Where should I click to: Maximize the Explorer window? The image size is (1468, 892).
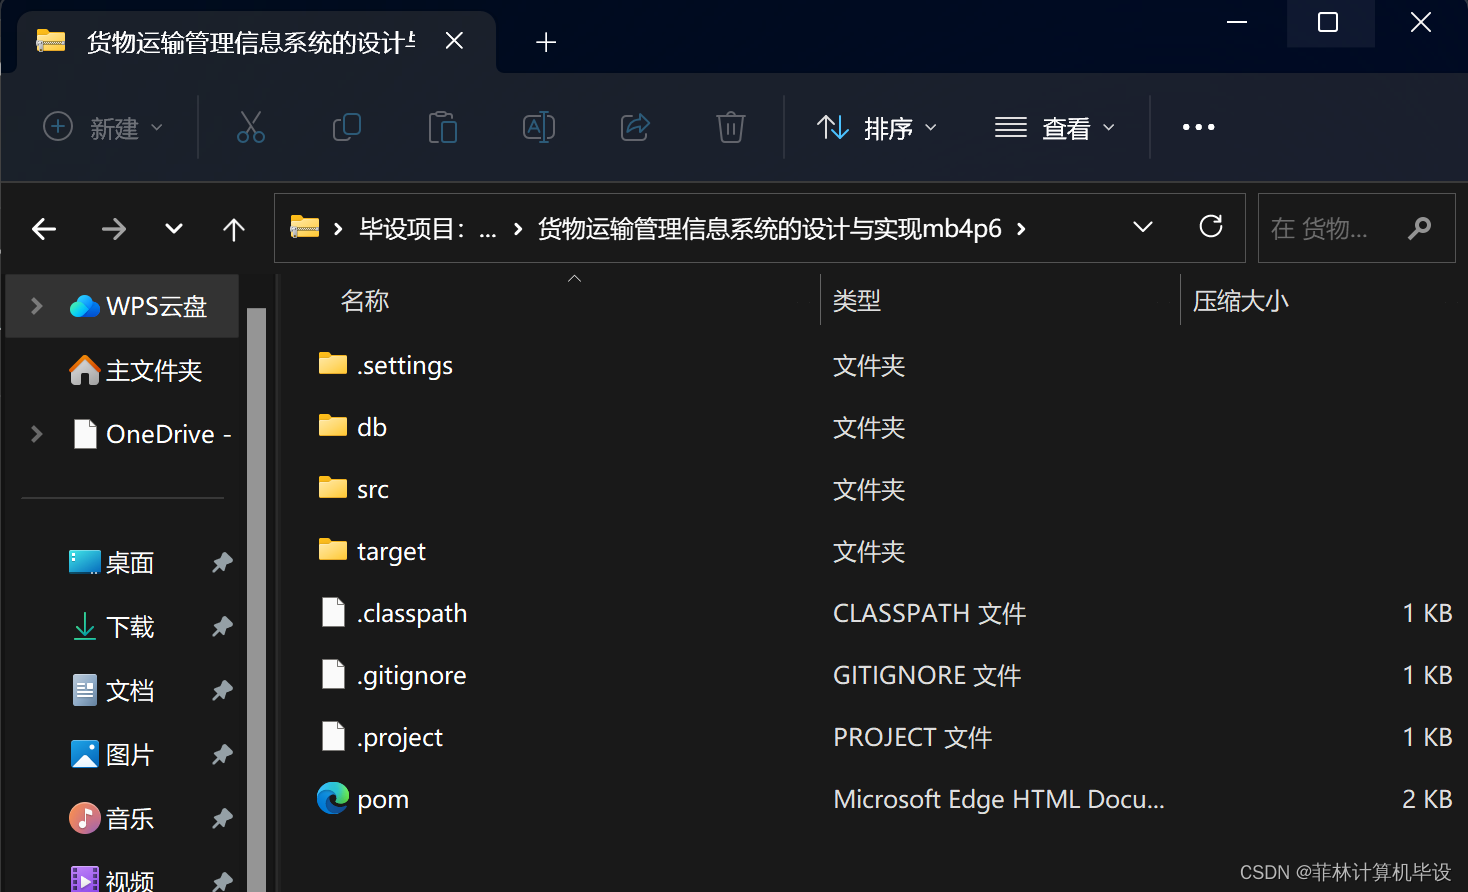pos(1328,22)
